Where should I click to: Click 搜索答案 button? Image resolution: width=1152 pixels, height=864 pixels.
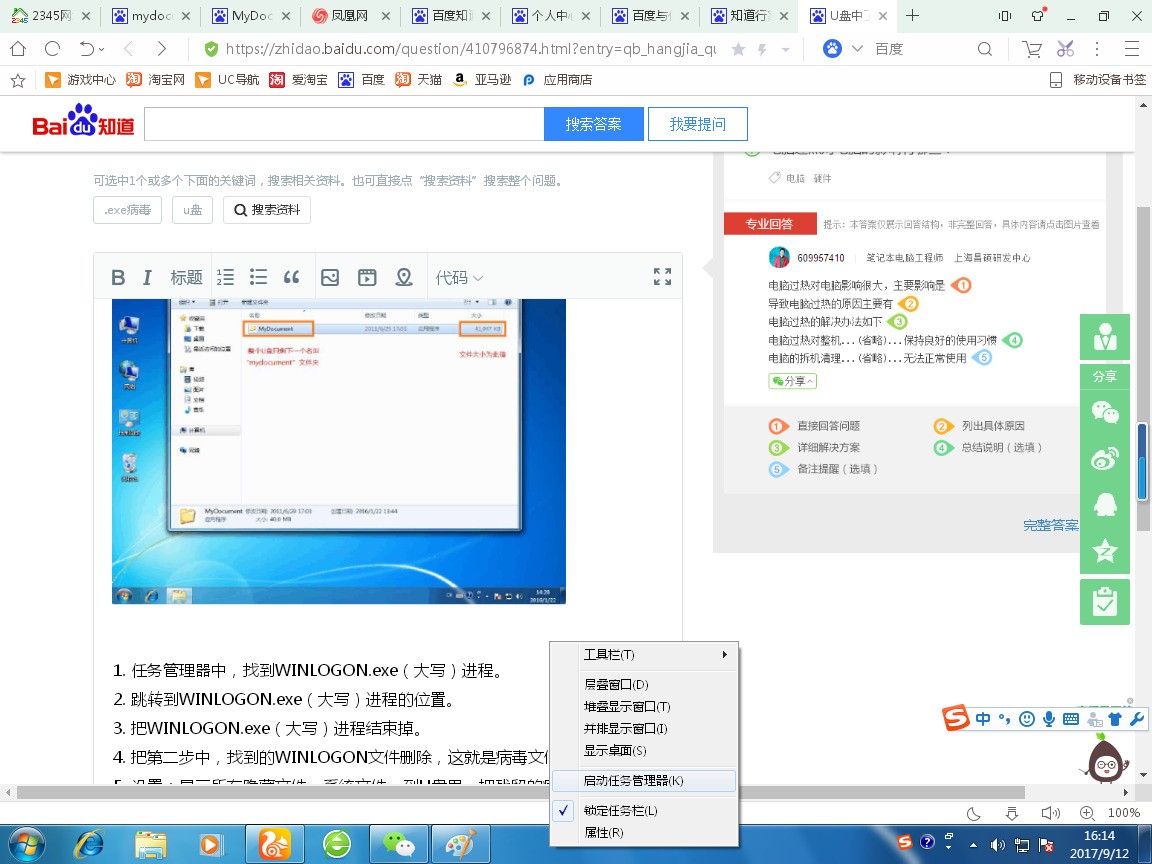594,124
